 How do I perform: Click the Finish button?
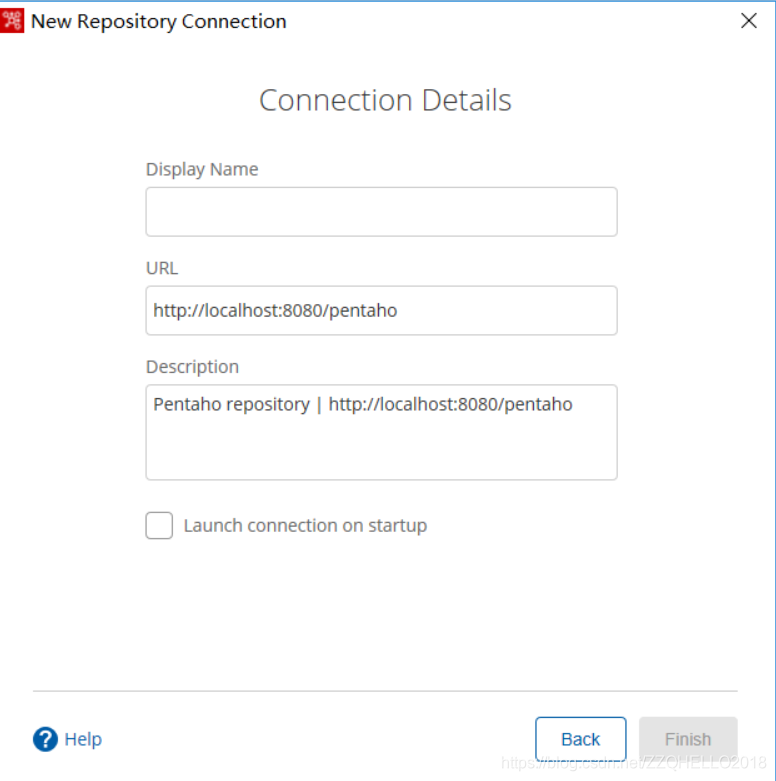click(x=688, y=739)
